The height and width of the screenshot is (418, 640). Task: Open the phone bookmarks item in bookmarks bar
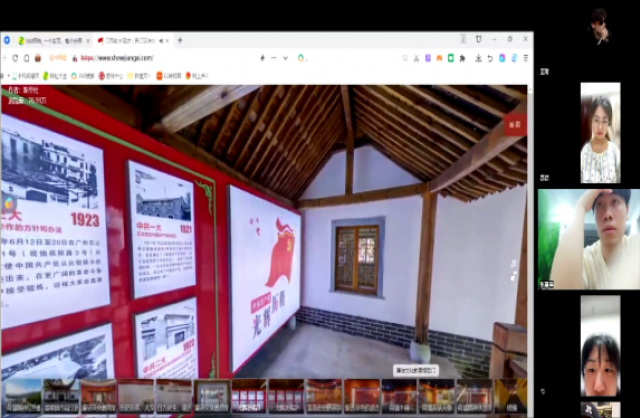pos(25,76)
